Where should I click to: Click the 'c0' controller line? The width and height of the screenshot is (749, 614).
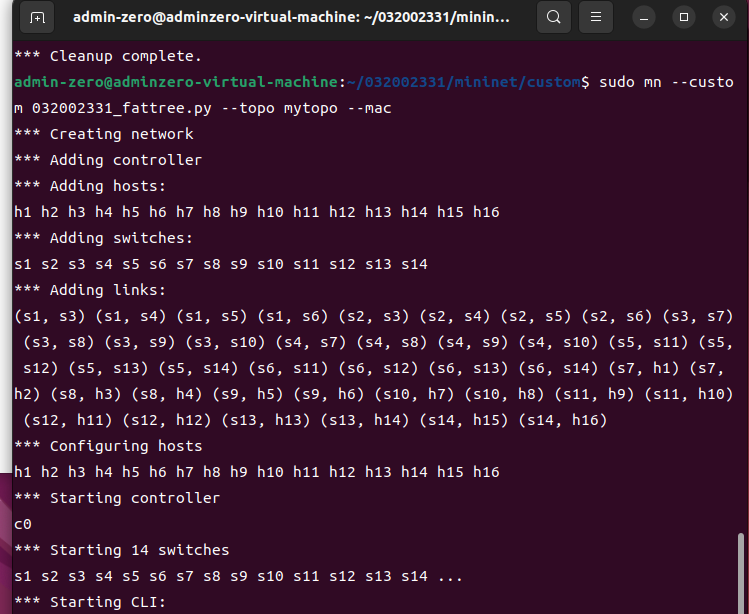[23, 524]
